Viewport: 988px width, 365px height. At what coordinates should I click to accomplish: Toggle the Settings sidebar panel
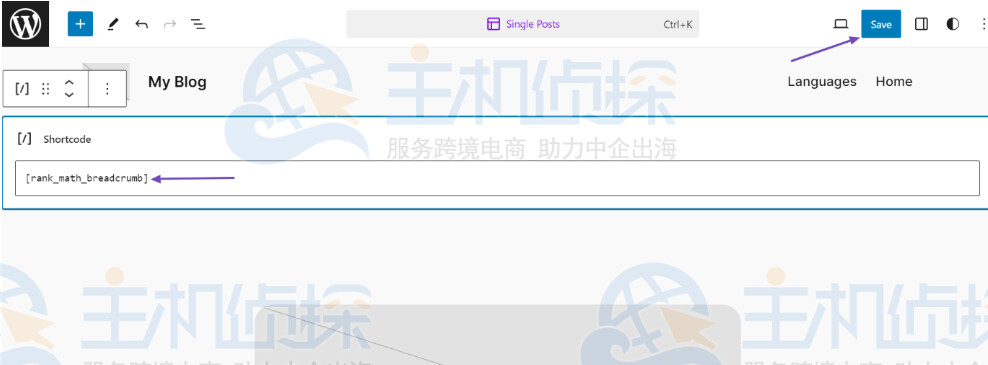pyautogui.click(x=921, y=24)
